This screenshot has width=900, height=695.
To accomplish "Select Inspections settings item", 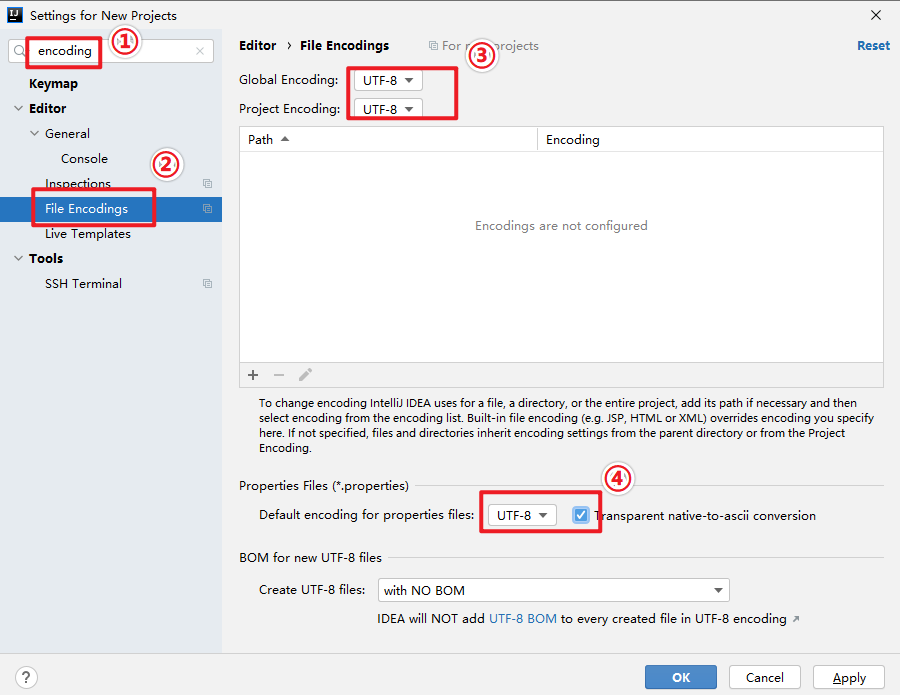I will tap(77, 184).
